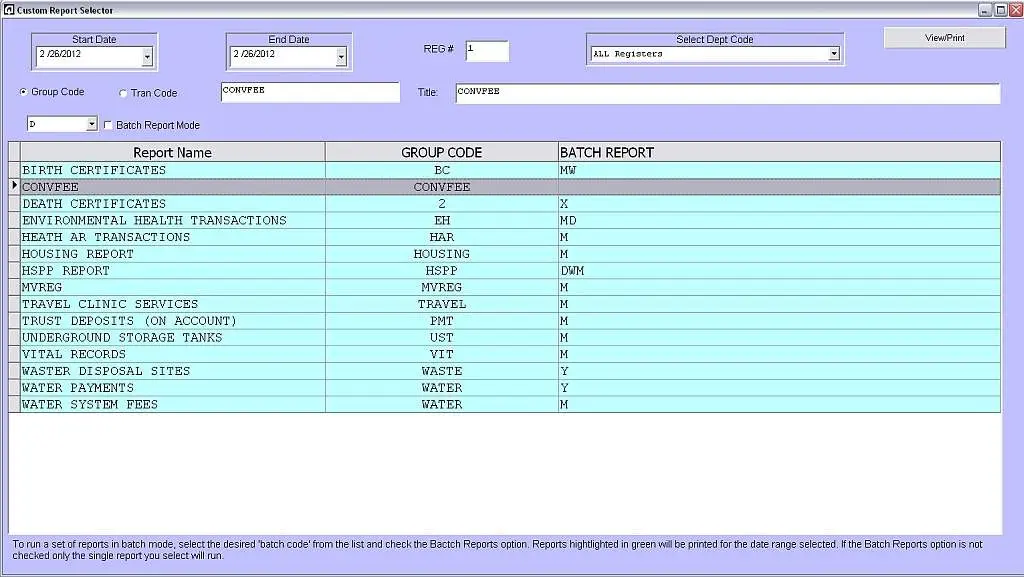Screen dimensions: 1024x577
Task: Click the BC group code cell
Action: pyautogui.click(x=441, y=170)
